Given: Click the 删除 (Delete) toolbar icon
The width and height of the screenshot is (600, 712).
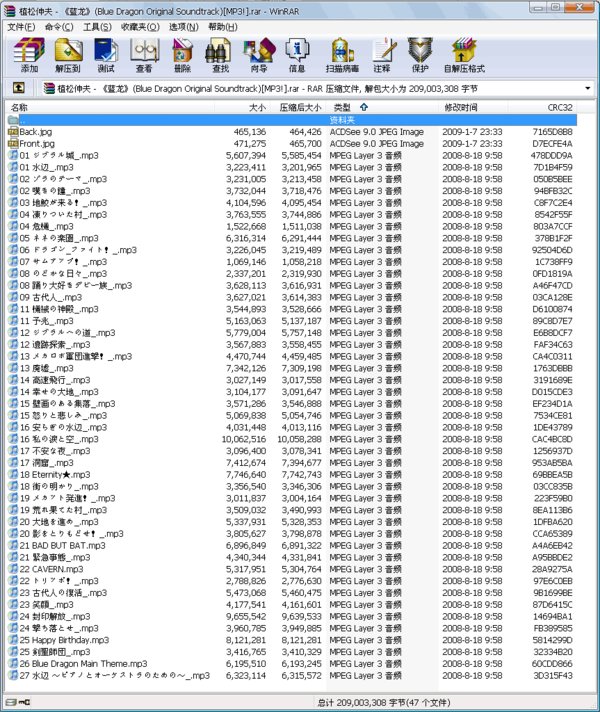Looking at the screenshot, I should [x=183, y=55].
